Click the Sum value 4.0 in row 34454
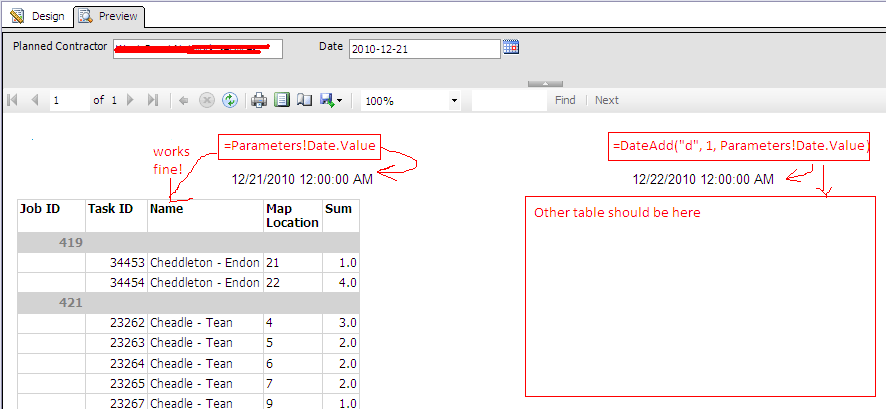This screenshot has height=409, width=886. 341,282
